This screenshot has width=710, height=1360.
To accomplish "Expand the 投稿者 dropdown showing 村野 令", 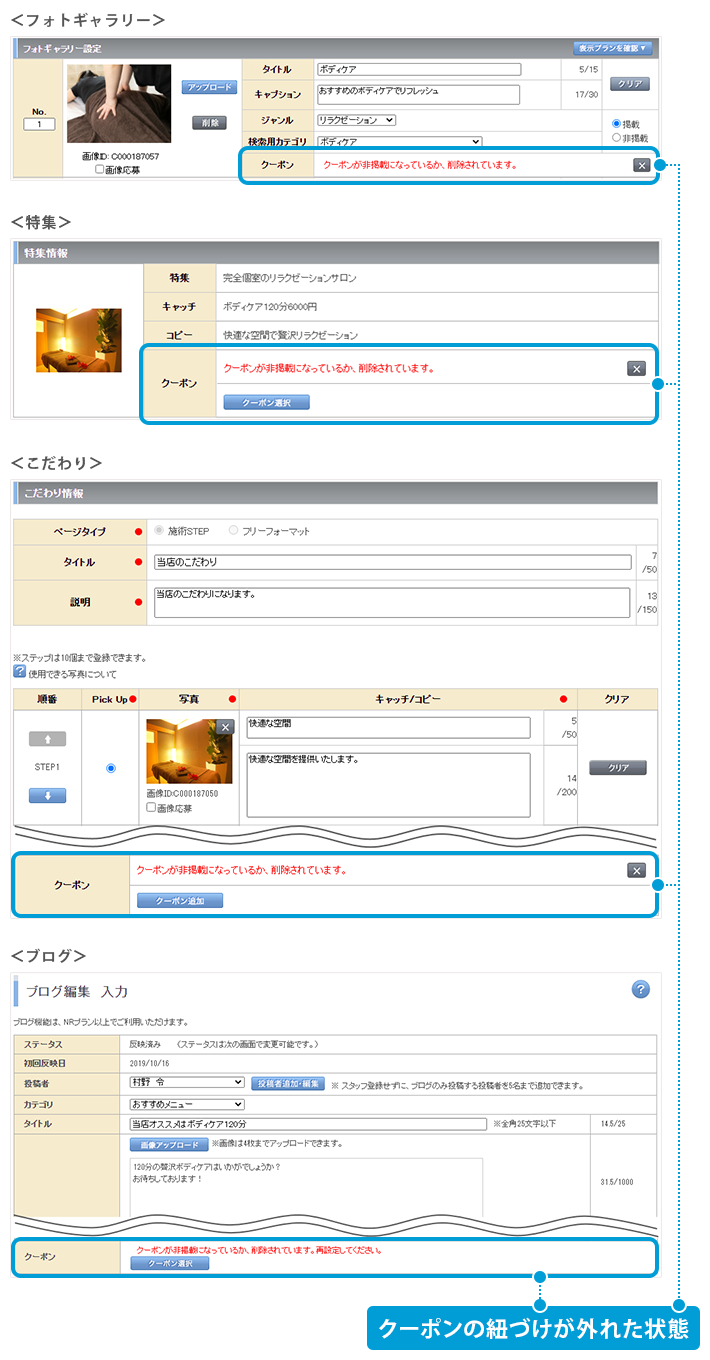I will (187, 1083).
